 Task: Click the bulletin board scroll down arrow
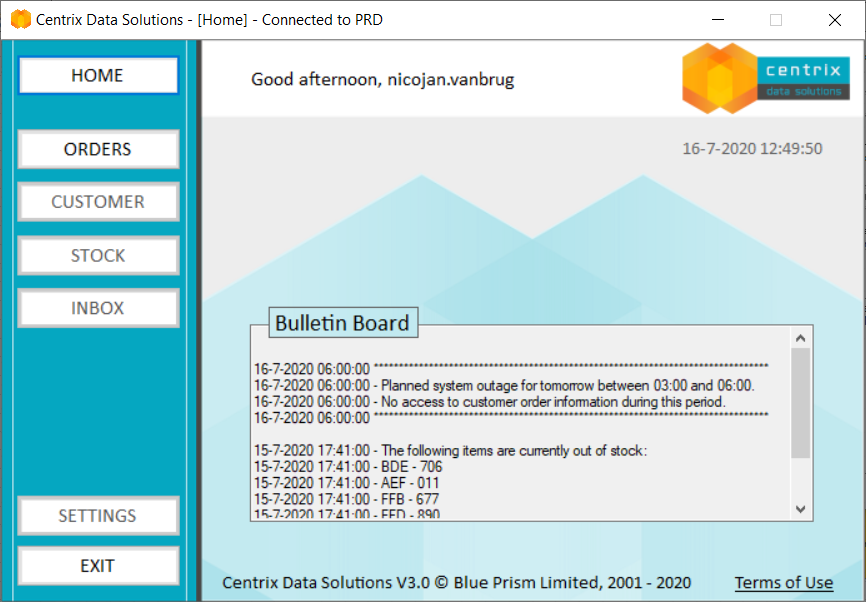pos(801,509)
